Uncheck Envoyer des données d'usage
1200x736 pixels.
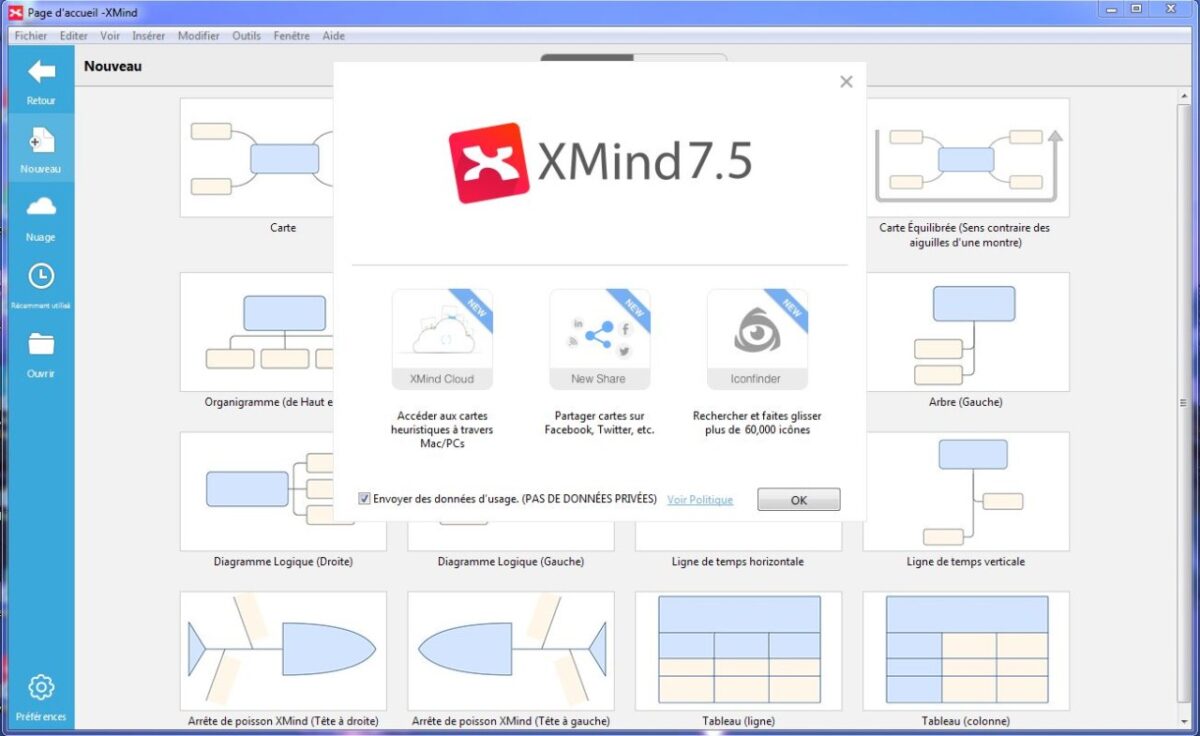(364, 498)
